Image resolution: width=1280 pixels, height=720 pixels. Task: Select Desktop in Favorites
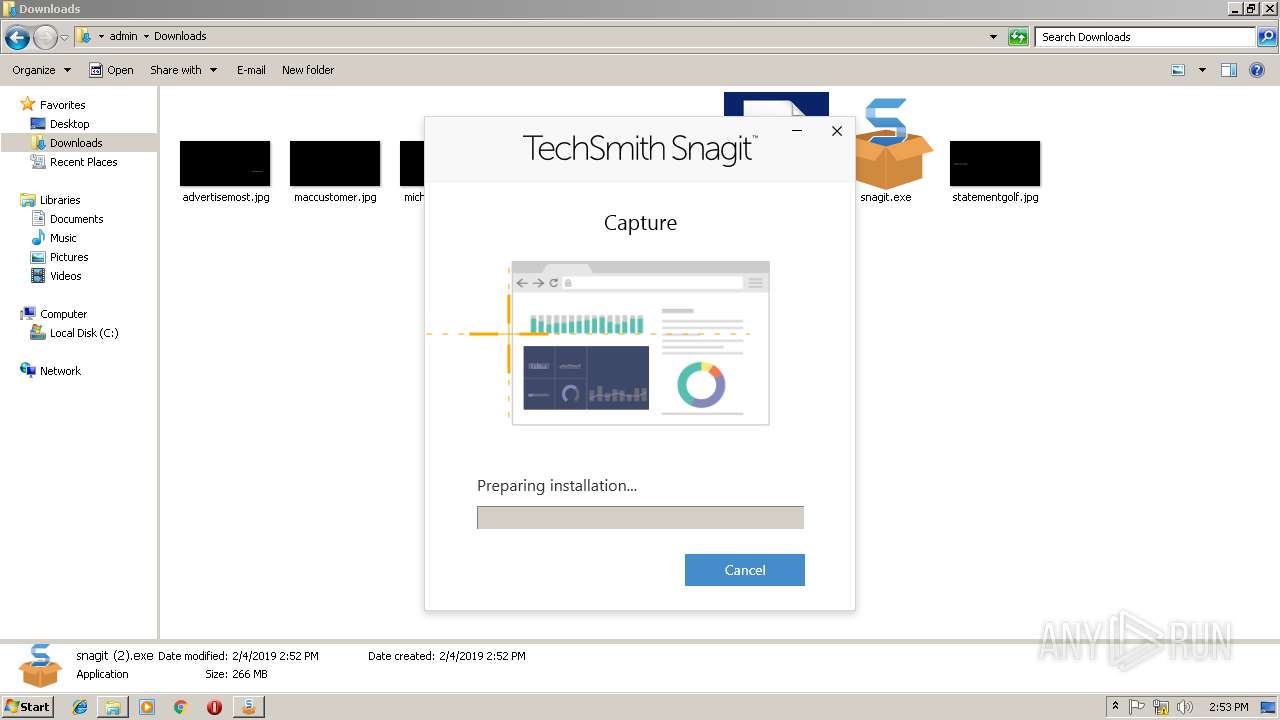(69, 124)
